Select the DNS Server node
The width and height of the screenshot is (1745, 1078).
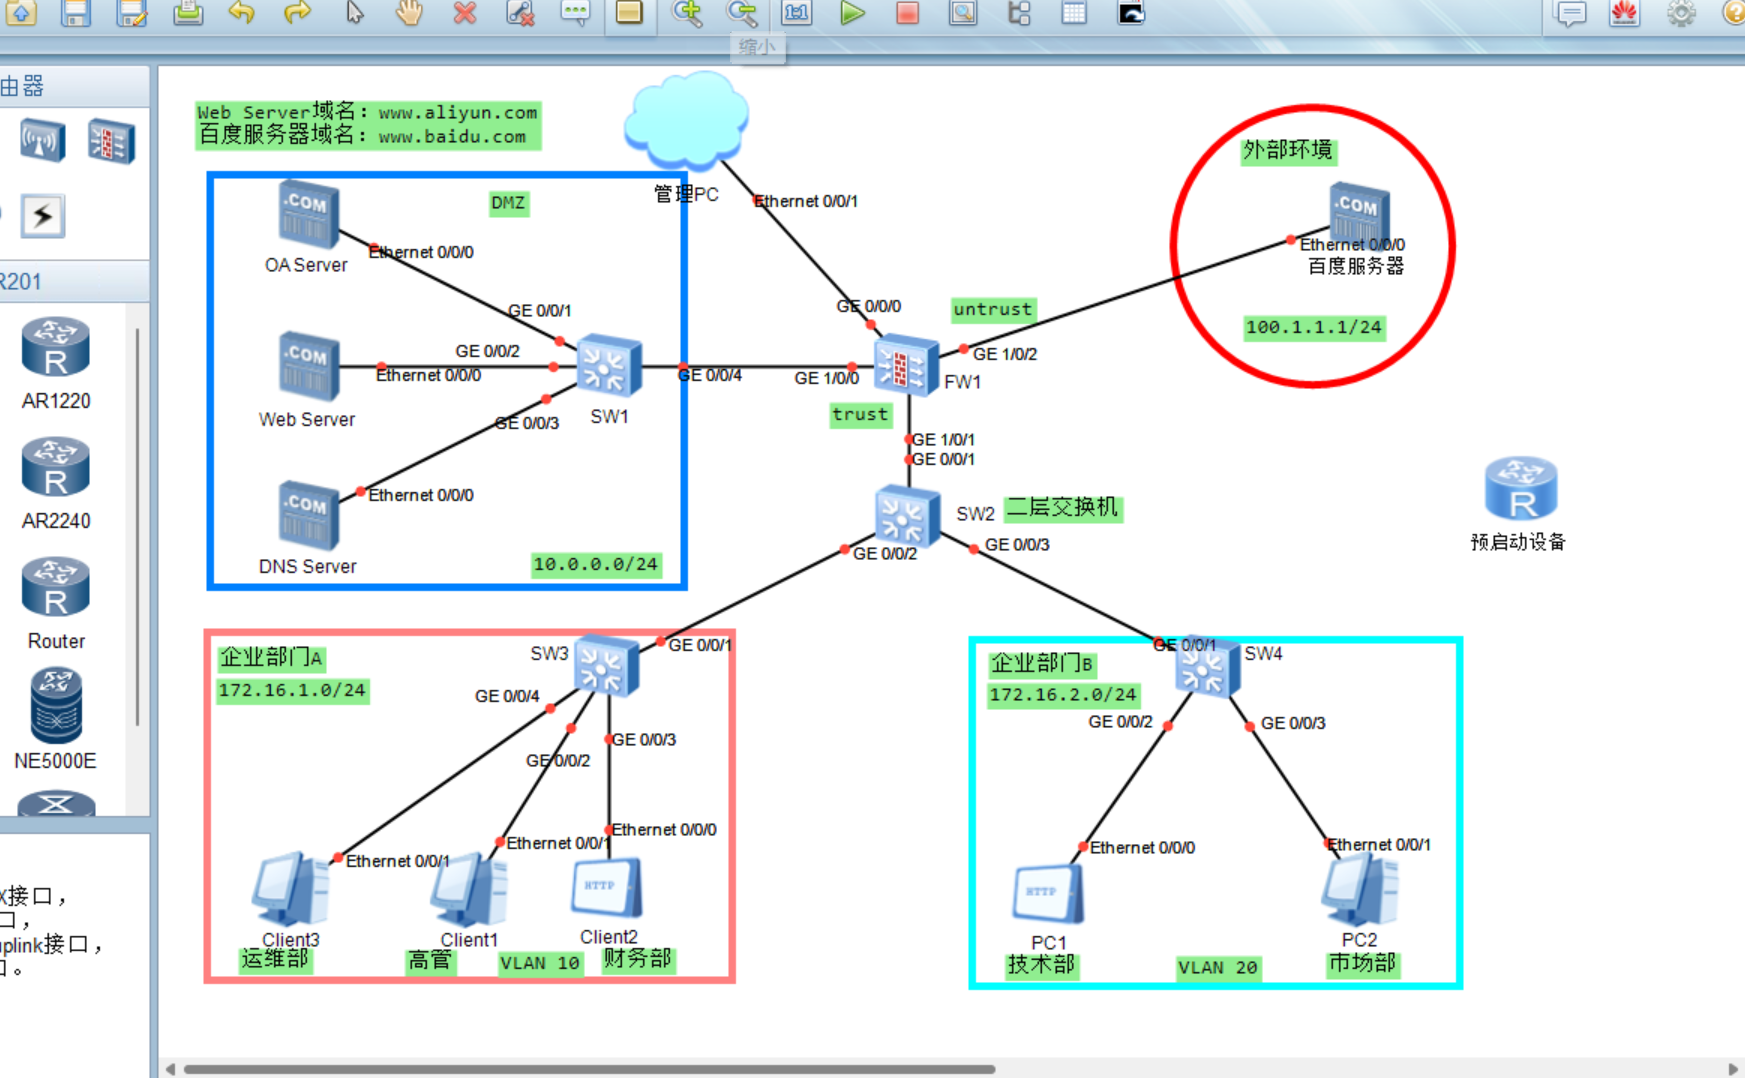pos(308,516)
